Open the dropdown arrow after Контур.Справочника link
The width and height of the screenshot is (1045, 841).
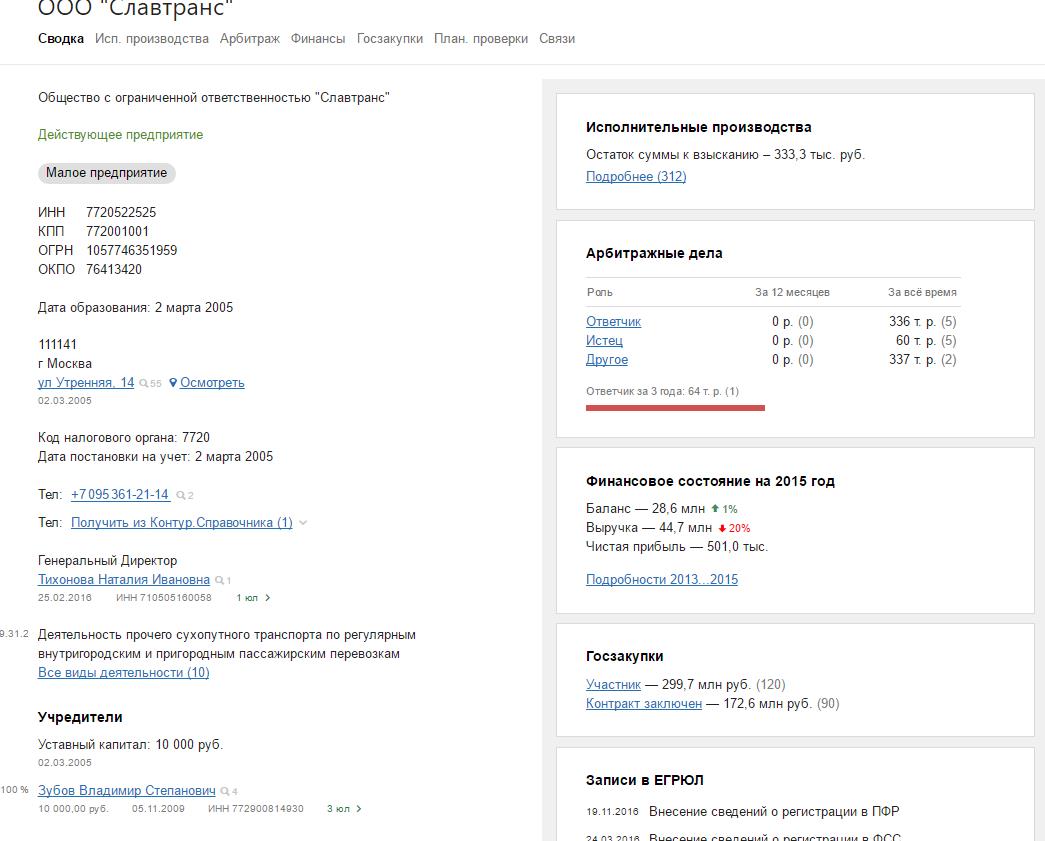pyautogui.click(x=303, y=523)
